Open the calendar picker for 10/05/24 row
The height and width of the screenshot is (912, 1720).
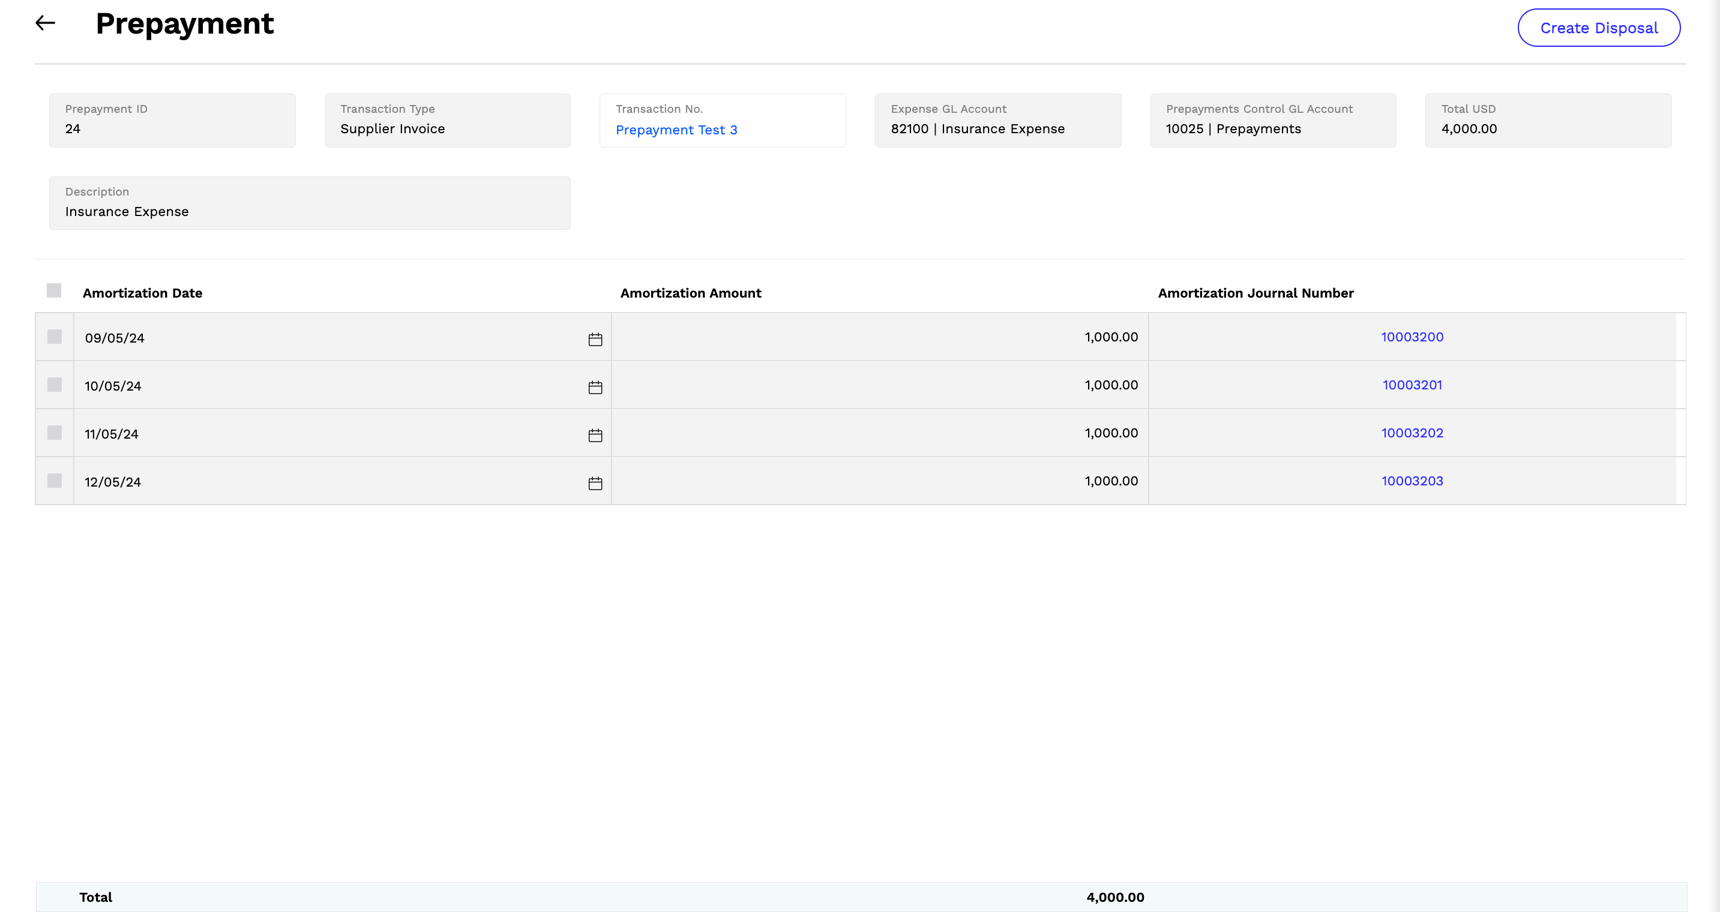coord(595,388)
